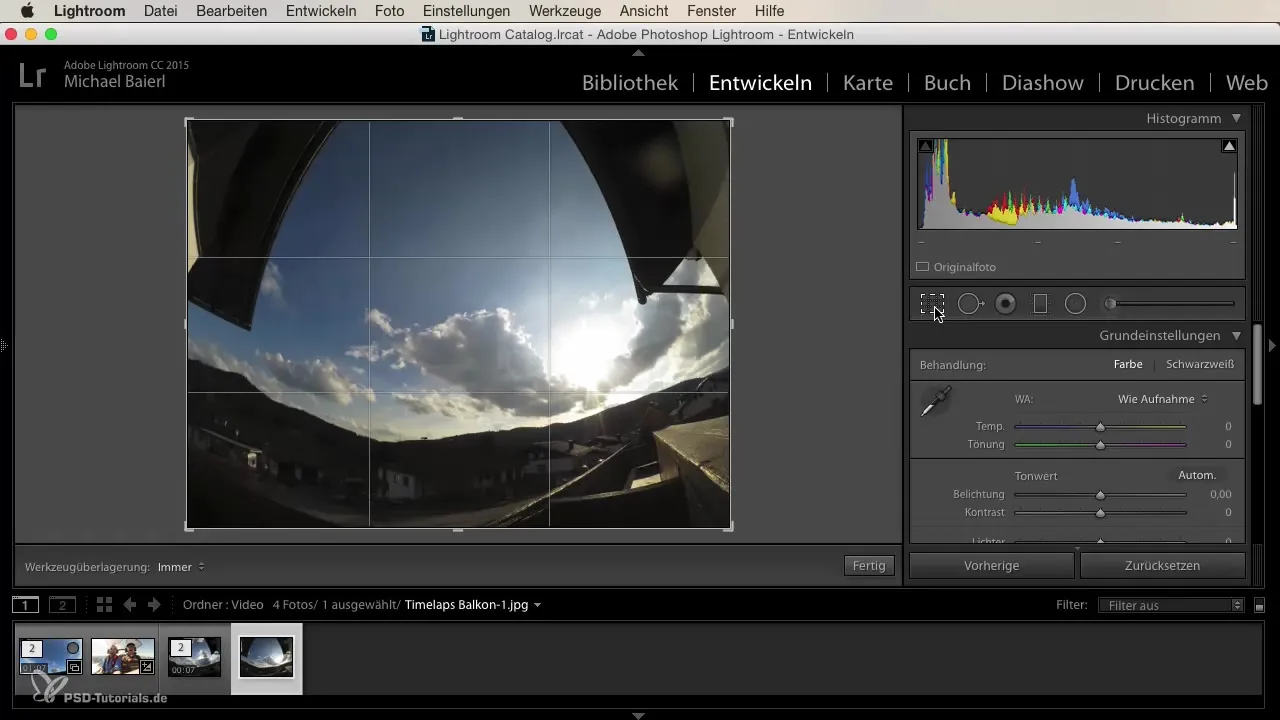Pick the white balance eyedropper tool
1280x720 pixels.
pos(935,402)
